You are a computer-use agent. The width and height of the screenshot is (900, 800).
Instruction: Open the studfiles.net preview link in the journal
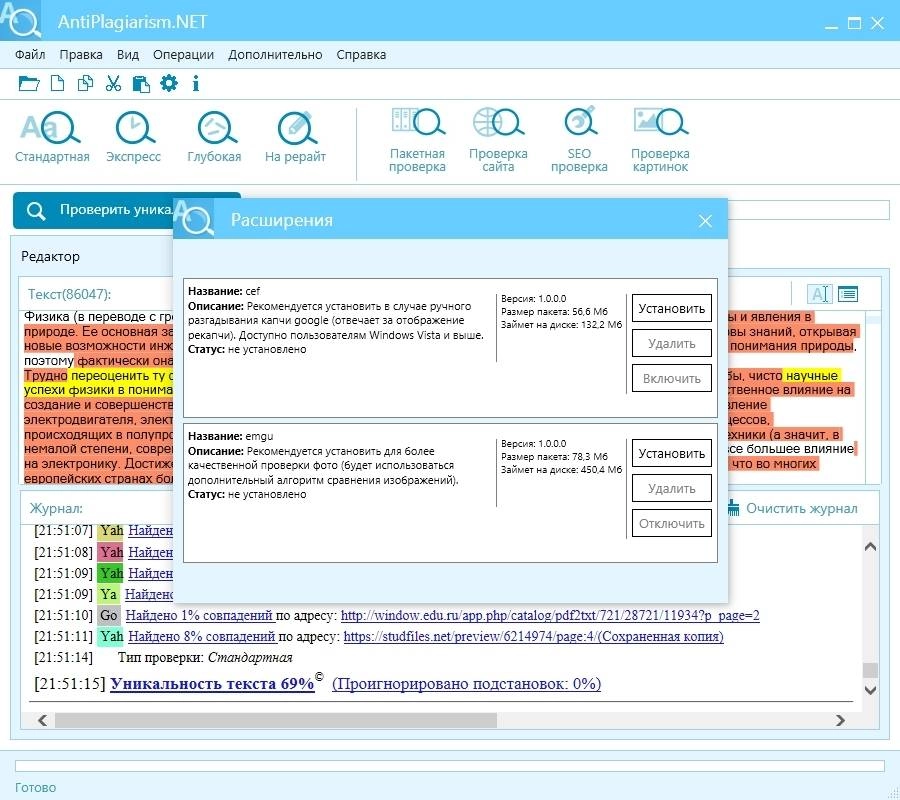[x=533, y=636]
